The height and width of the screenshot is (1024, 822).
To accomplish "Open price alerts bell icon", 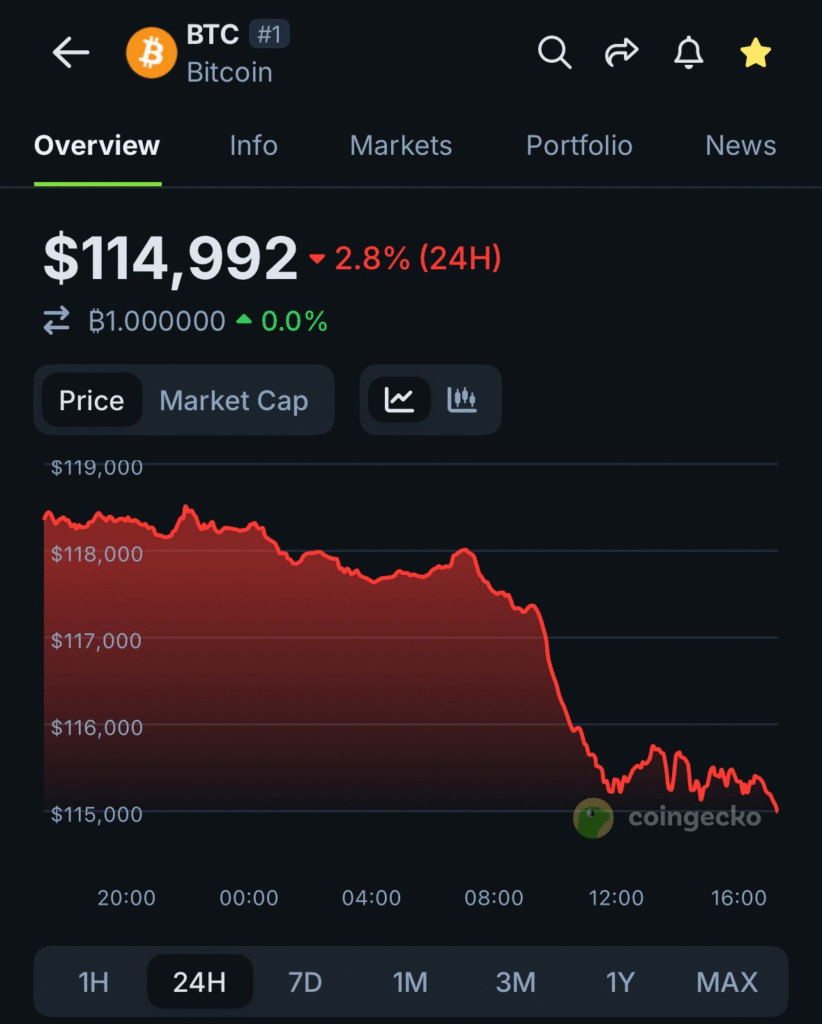I will point(688,53).
